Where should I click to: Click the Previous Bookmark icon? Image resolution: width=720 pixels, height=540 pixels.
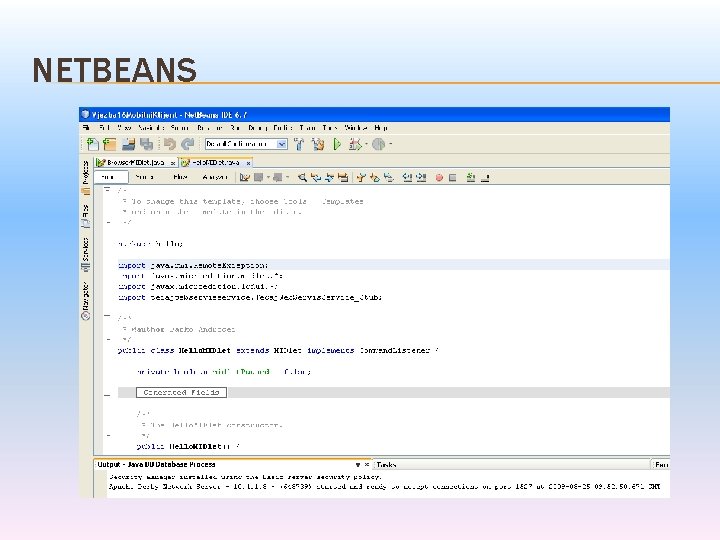click(x=361, y=177)
